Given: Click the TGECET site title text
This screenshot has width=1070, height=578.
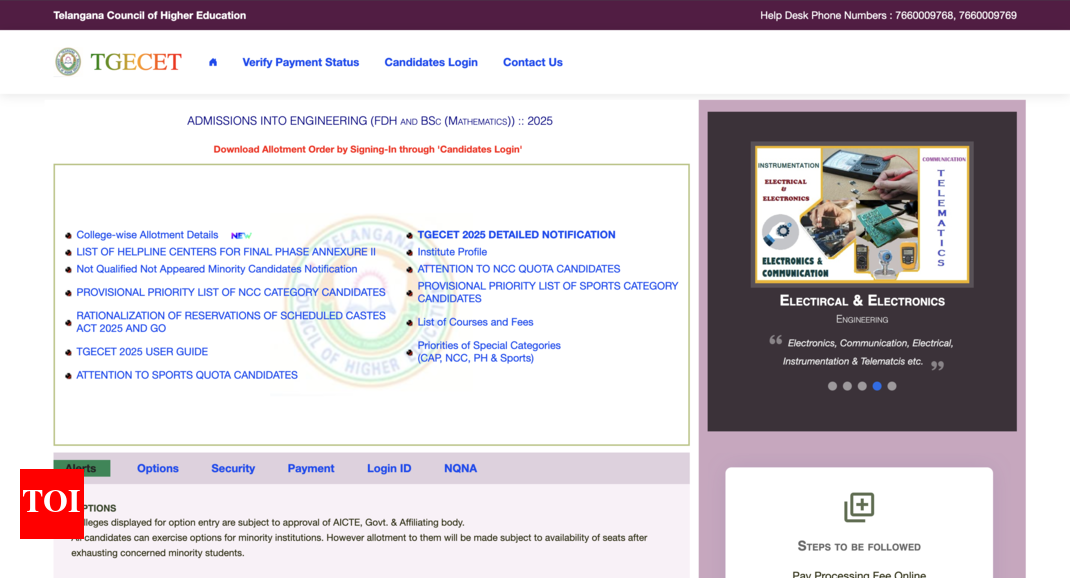Looking at the screenshot, I should [x=136, y=62].
